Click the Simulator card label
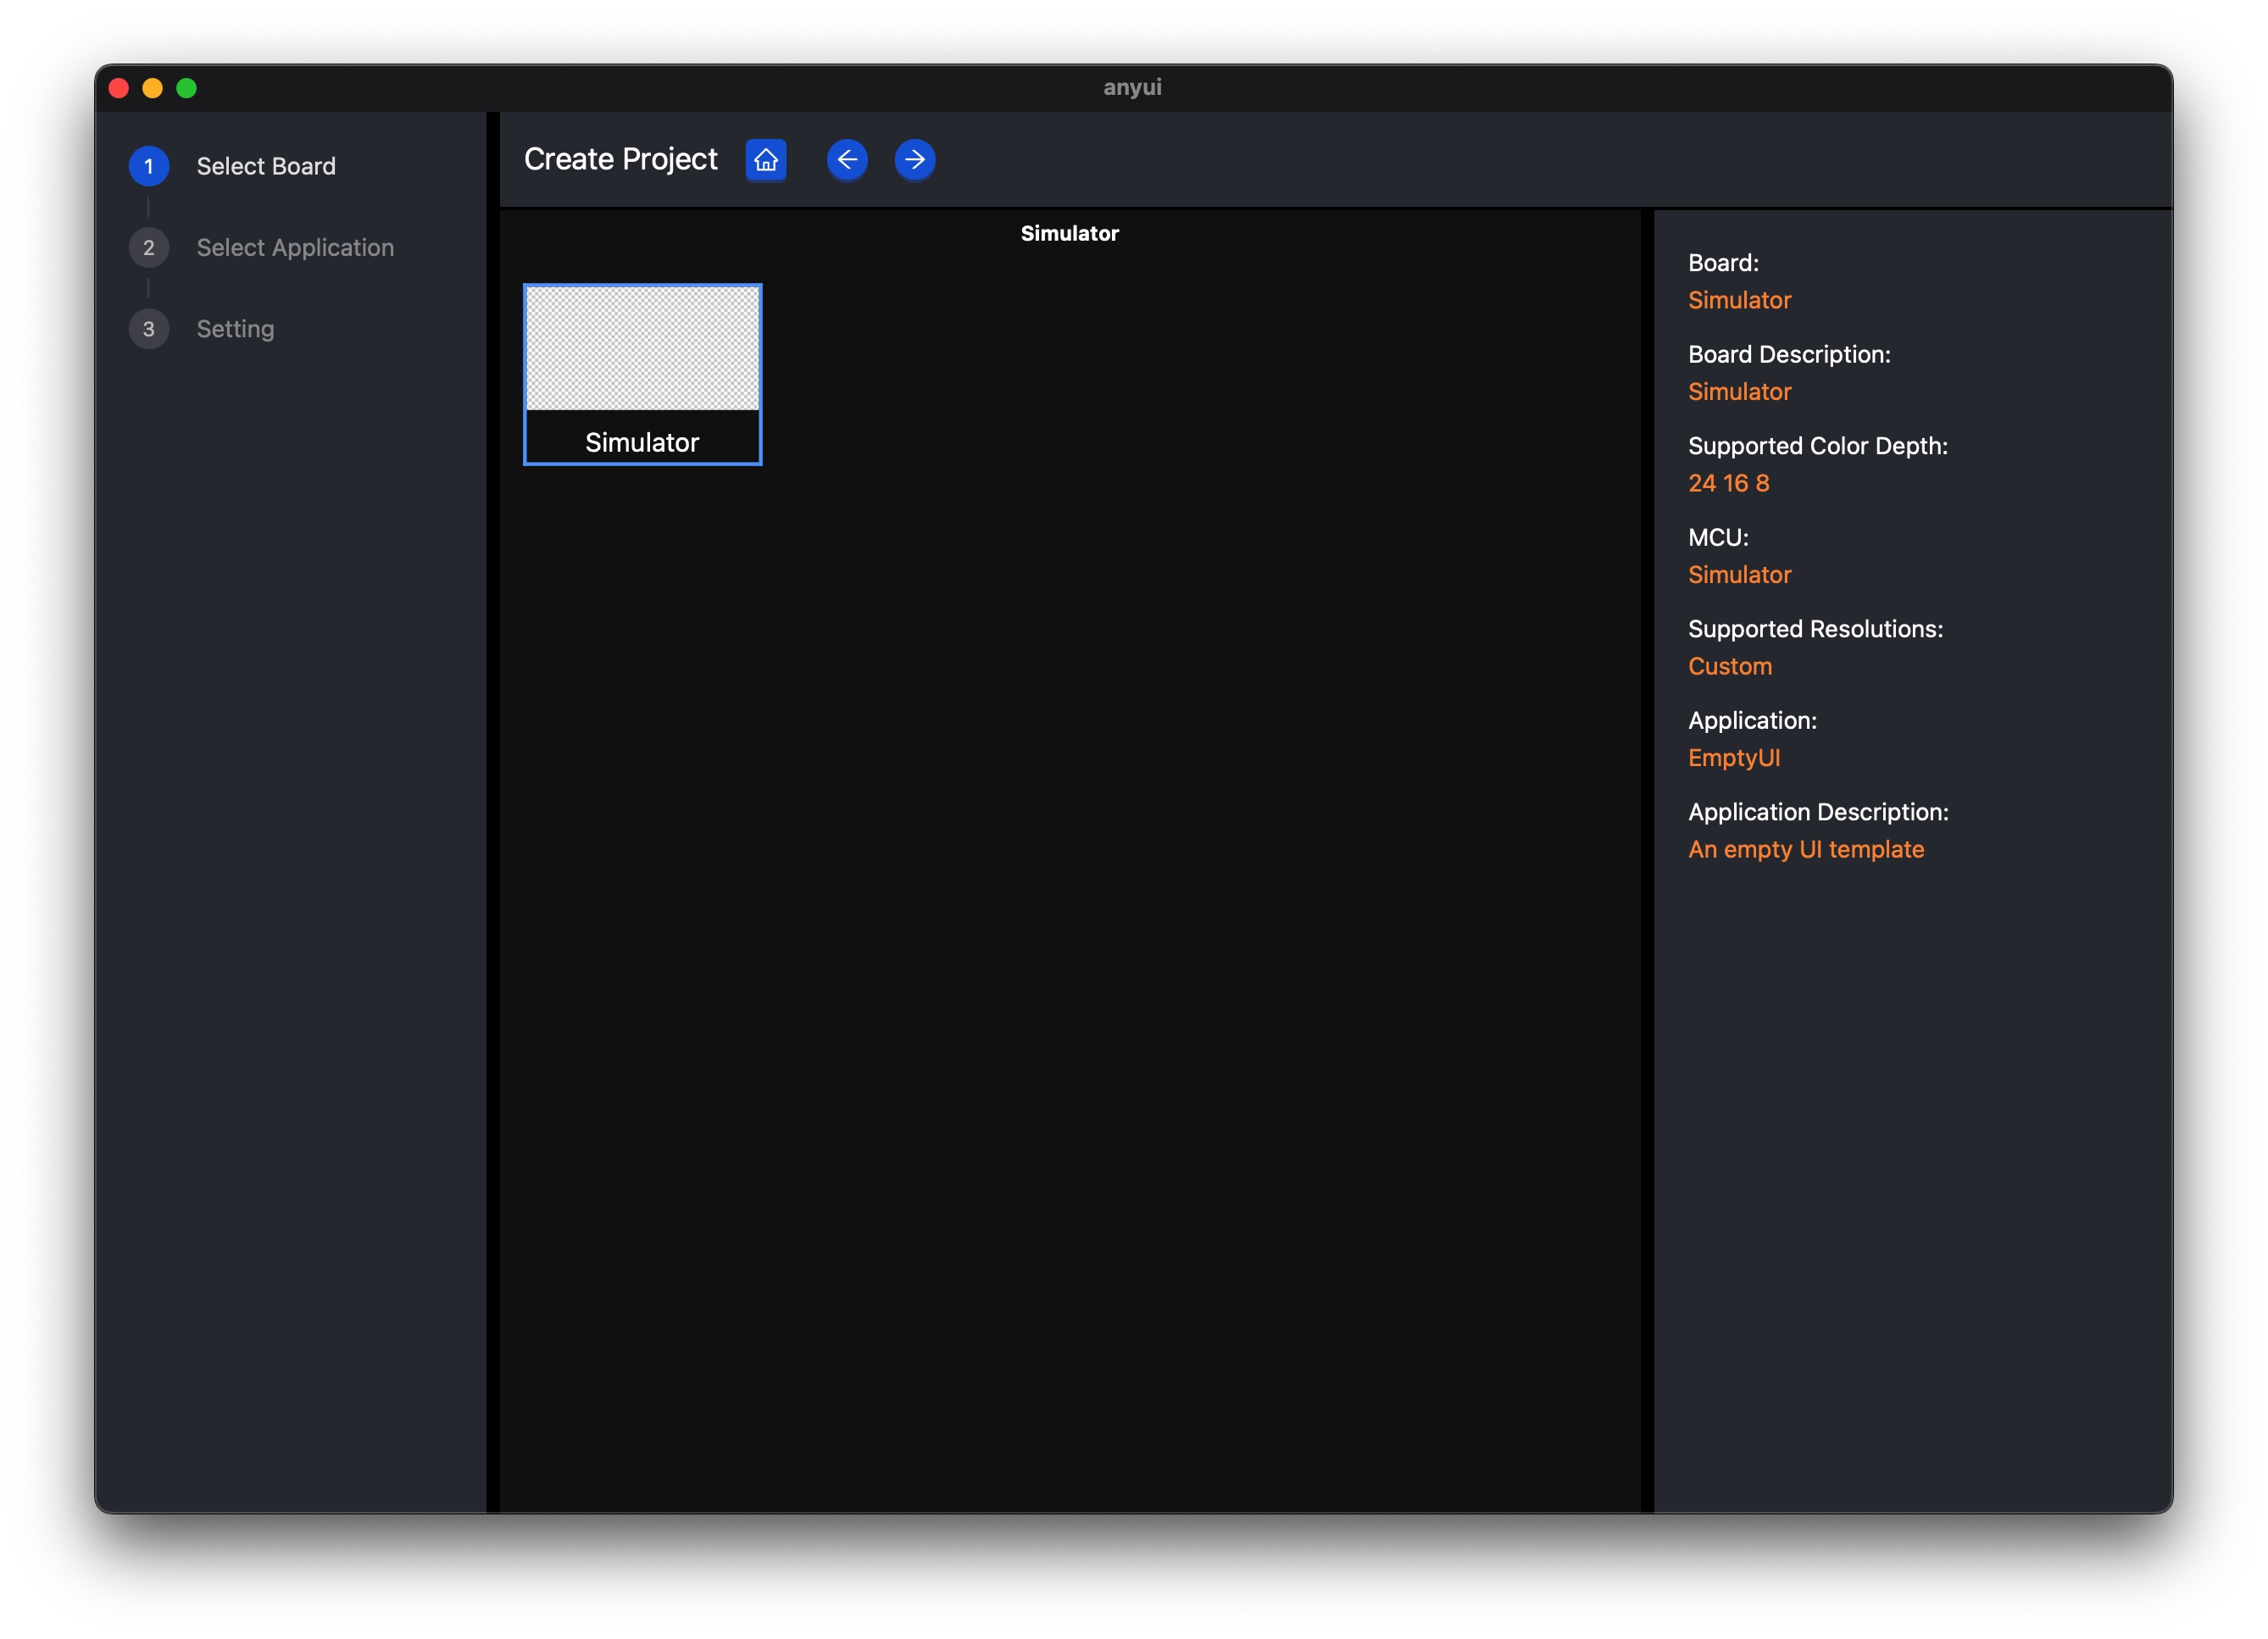The image size is (2268, 1639). [642, 442]
